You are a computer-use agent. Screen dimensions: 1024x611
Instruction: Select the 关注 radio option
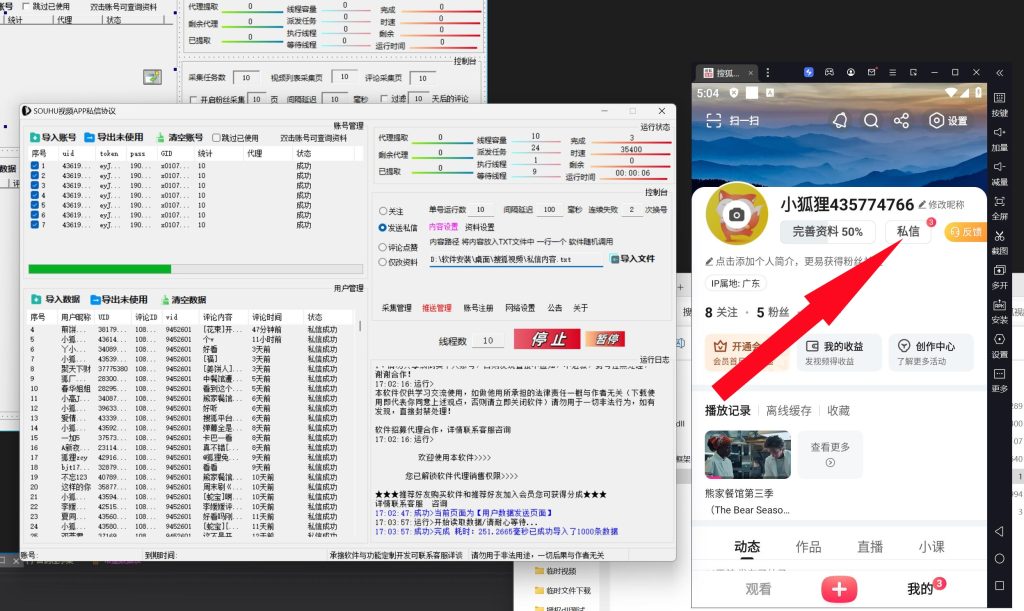pyautogui.click(x=383, y=211)
